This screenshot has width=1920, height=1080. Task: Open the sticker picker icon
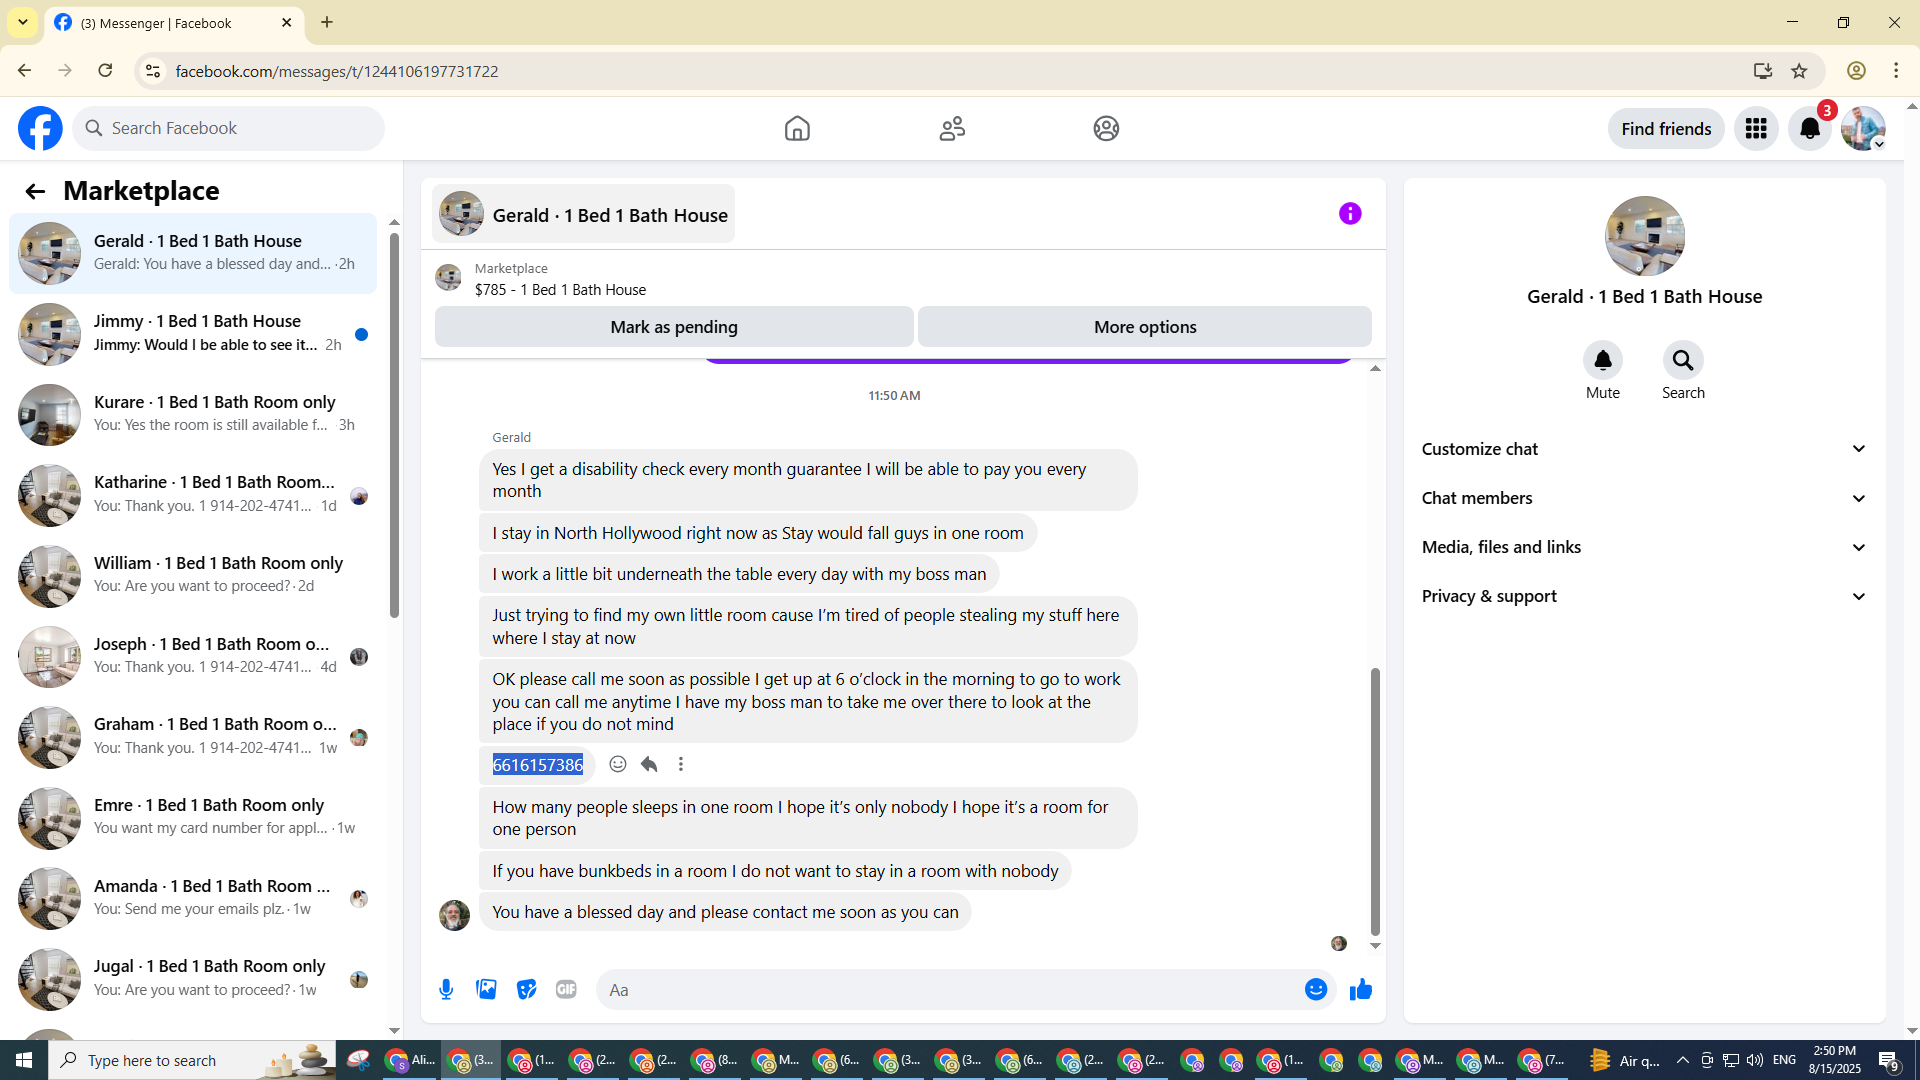(526, 990)
